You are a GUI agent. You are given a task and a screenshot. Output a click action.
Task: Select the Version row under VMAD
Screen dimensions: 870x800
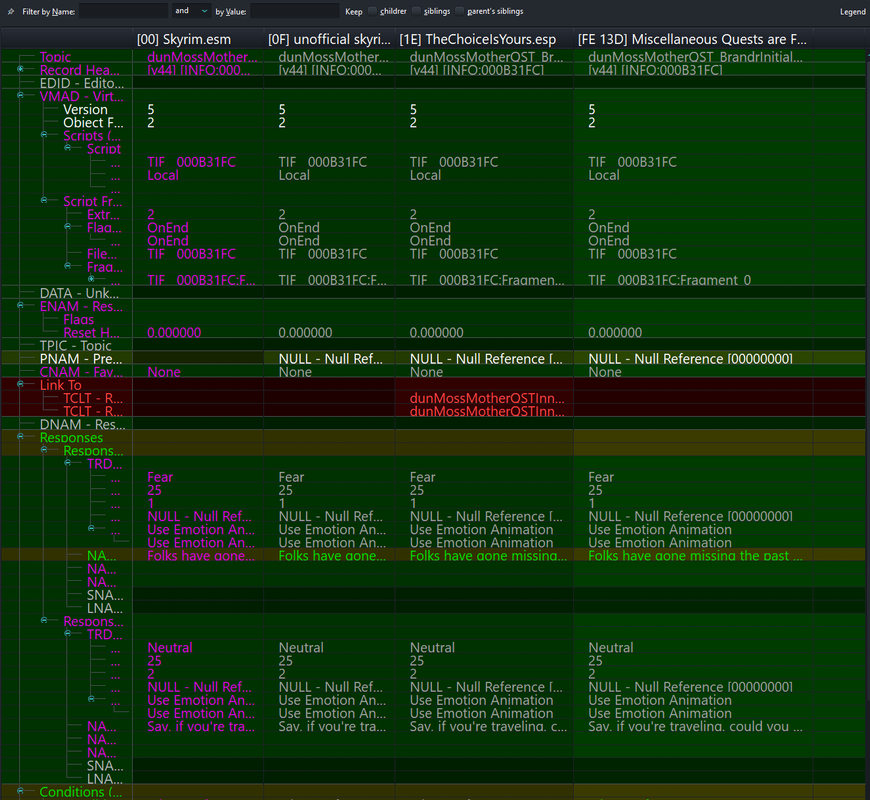pyautogui.click(x=85, y=109)
